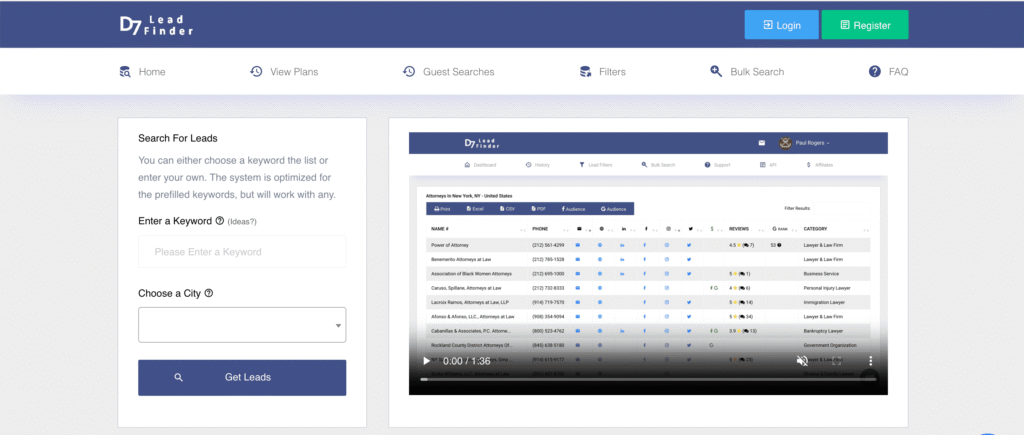
Task: Click help icon beside Choose a City
Action: 208,293
